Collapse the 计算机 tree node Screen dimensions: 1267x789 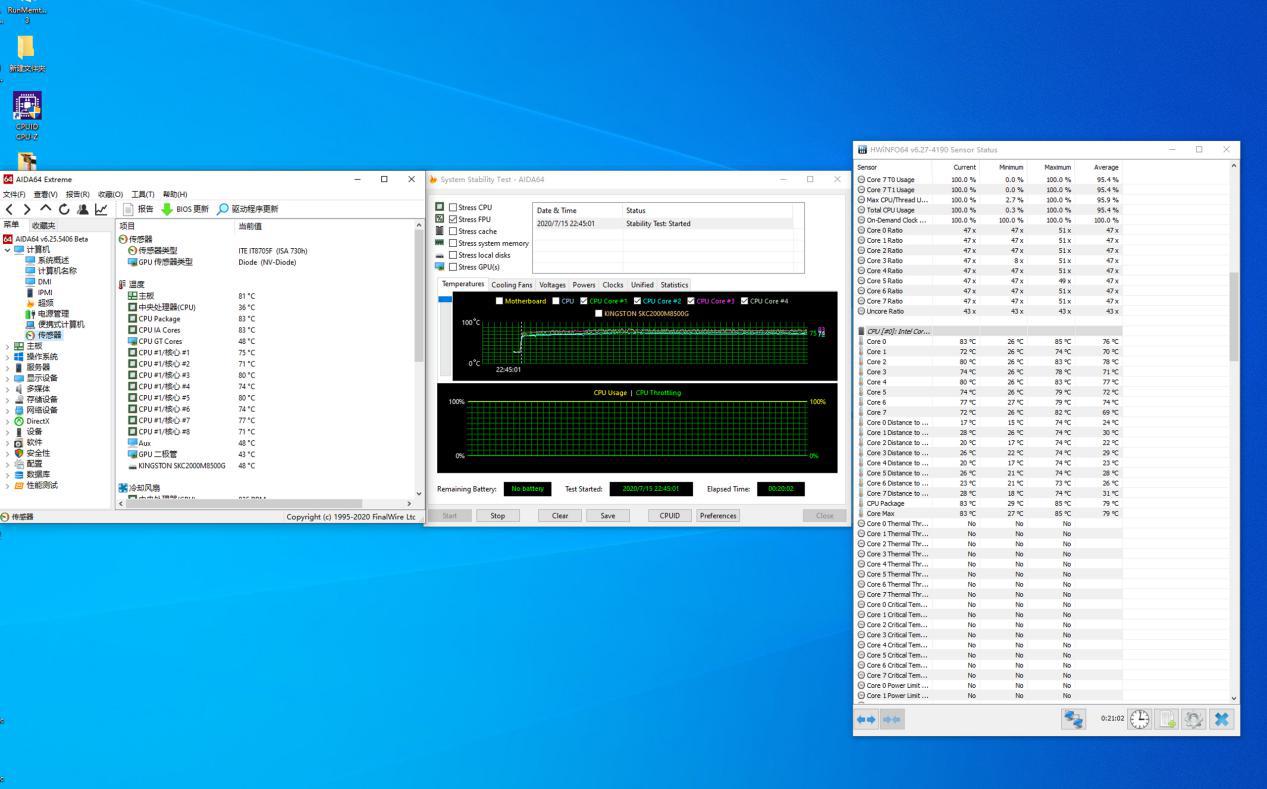(x=8, y=249)
